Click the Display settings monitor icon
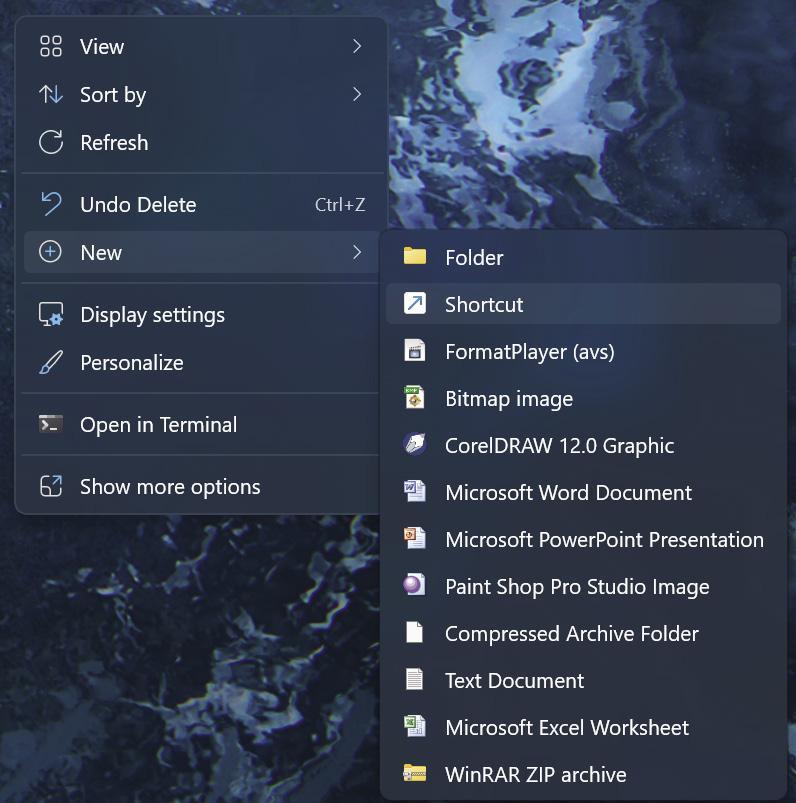Viewport: 796px width, 803px height. (x=51, y=314)
